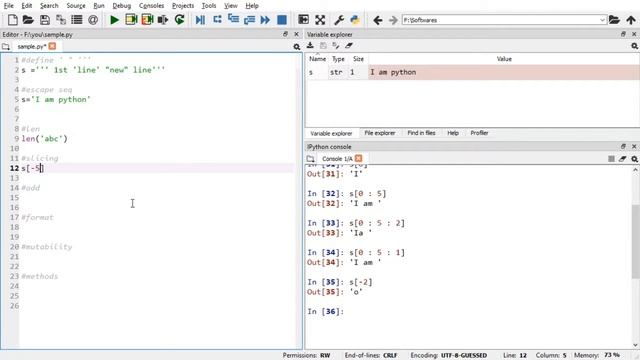The width and height of the screenshot is (640, 360).
Task: Run the current line in the debugger
Action: click(217, 19)
